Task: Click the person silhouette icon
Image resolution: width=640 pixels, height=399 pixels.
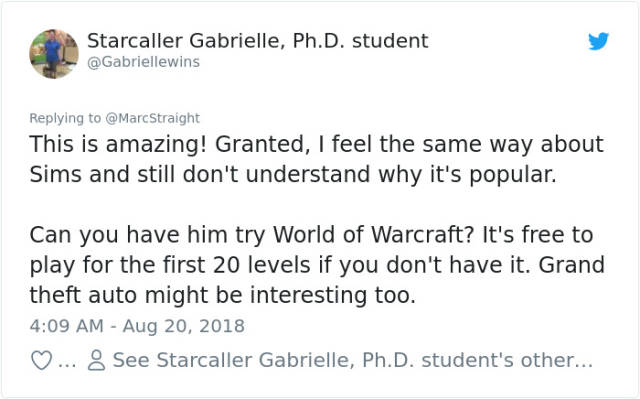Action: coord(97,360)
